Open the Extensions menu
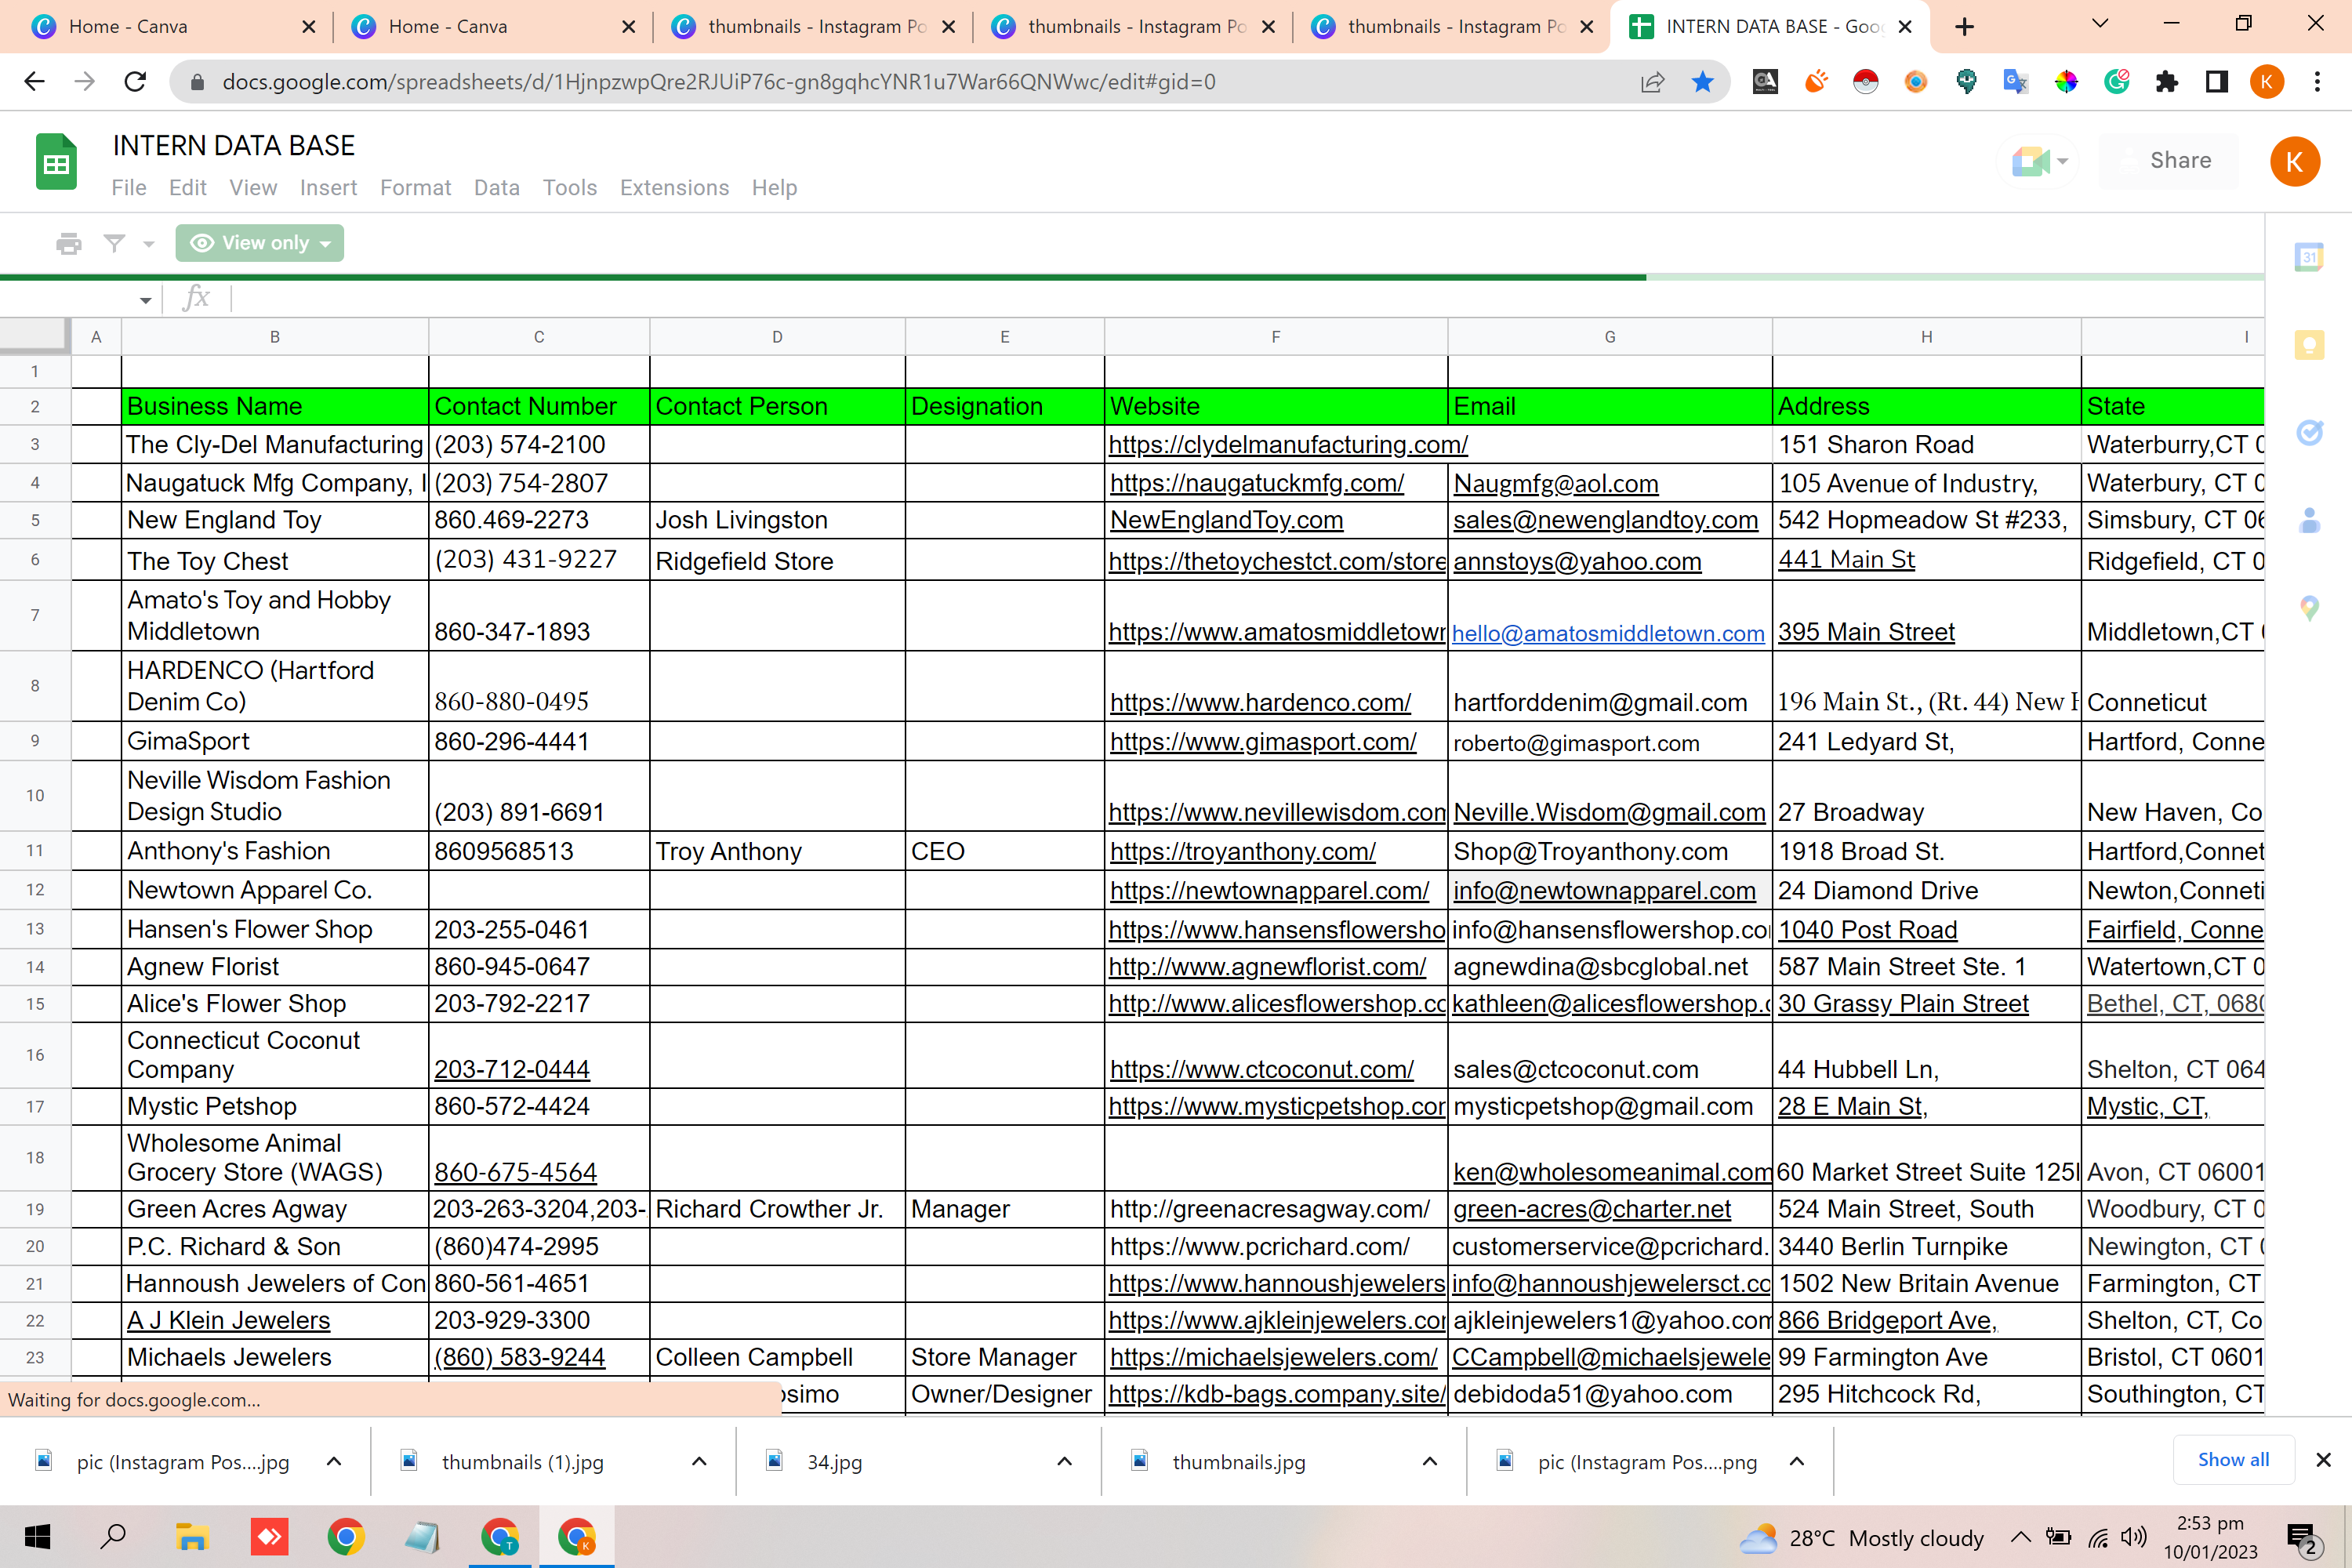The width and height of the screenshot is (2352, 1568). pos(674,188)
